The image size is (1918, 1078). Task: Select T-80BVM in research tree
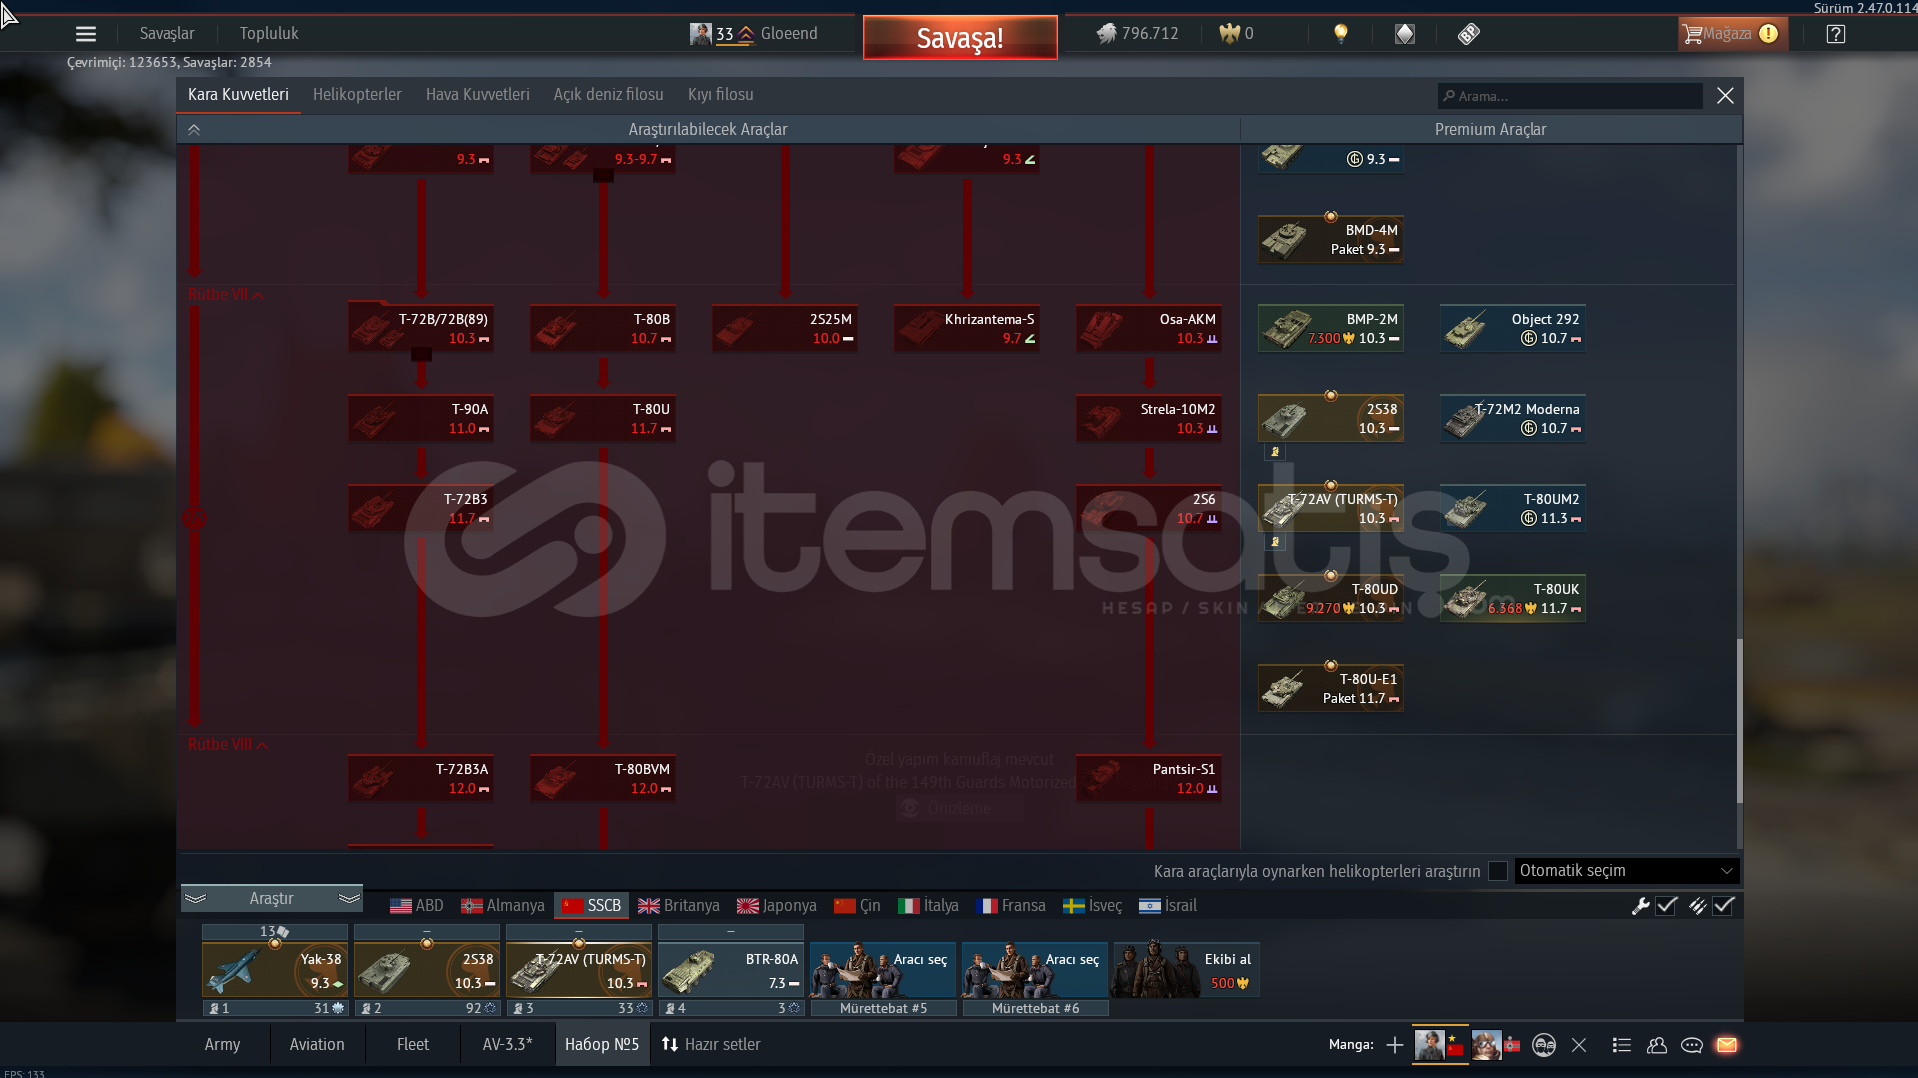click(x=603, y=778)
